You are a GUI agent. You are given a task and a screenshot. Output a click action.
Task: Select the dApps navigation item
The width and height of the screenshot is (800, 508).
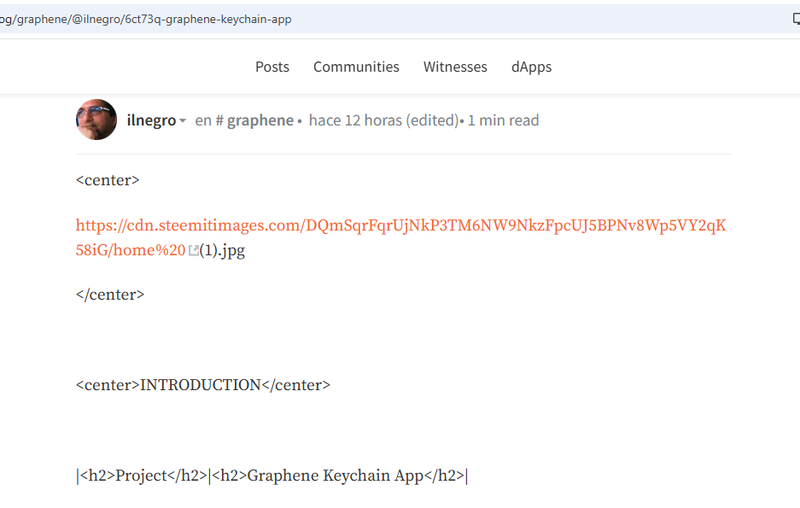531,67
